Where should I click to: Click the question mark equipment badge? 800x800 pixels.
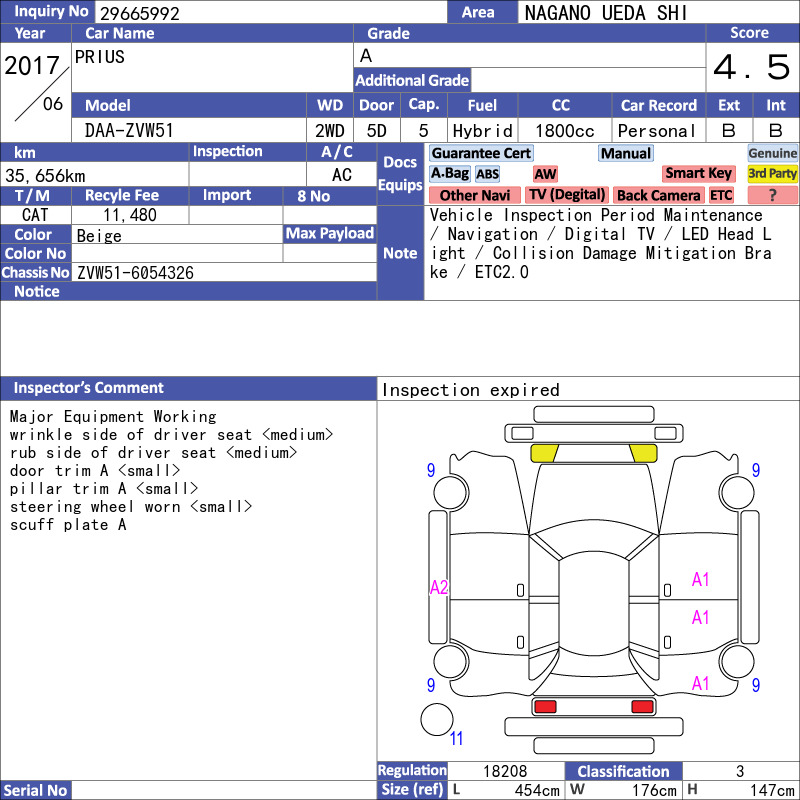[x=773, y=196]
